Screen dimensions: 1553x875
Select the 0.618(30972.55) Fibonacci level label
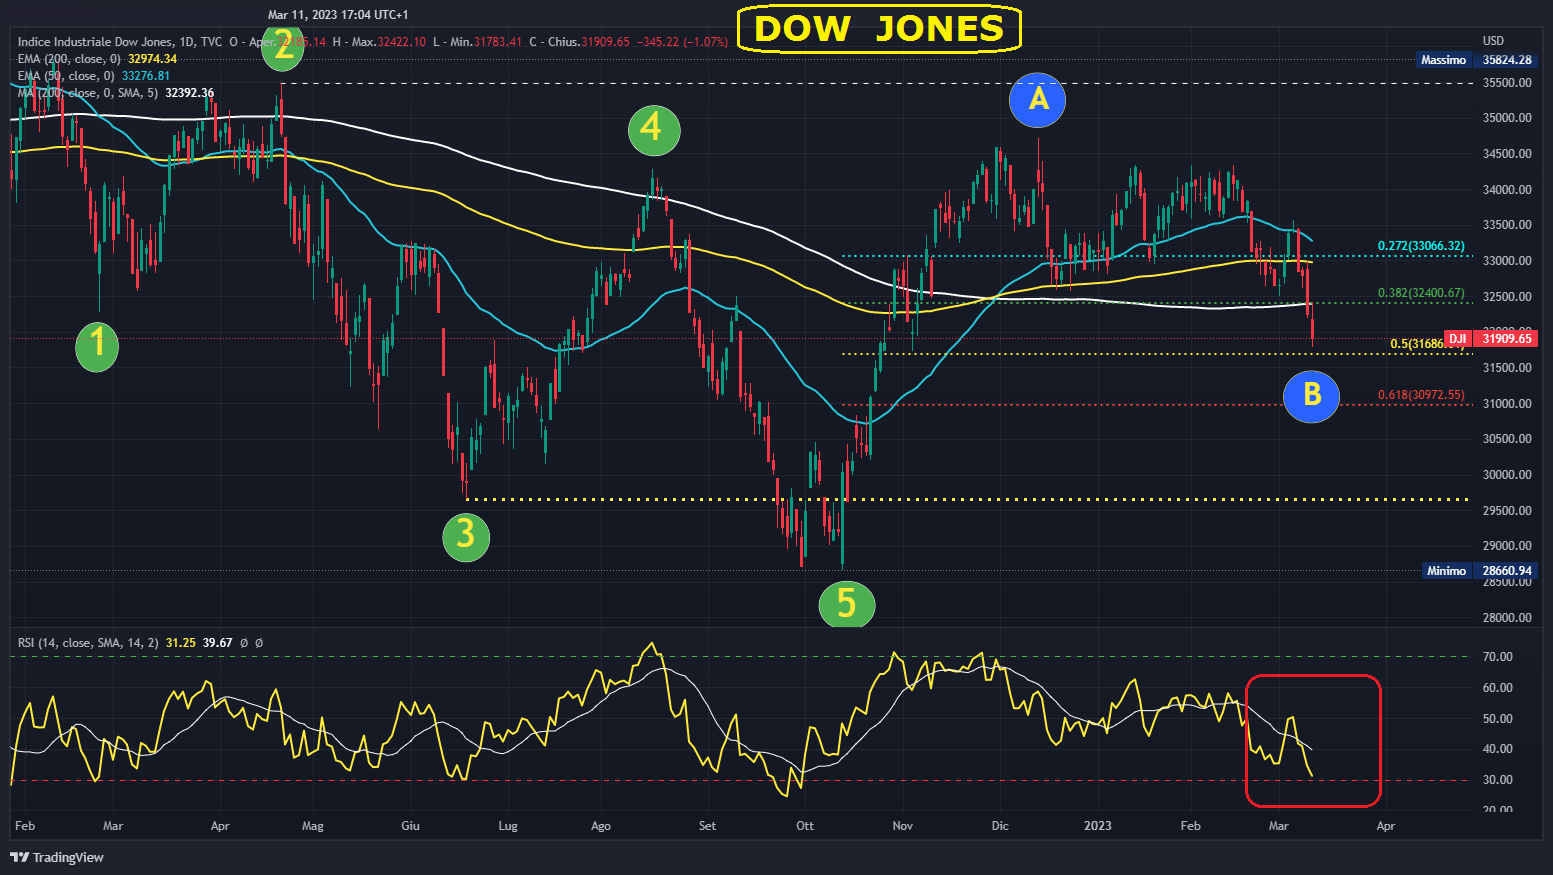pyautogui.click(x=1421, y=395)
